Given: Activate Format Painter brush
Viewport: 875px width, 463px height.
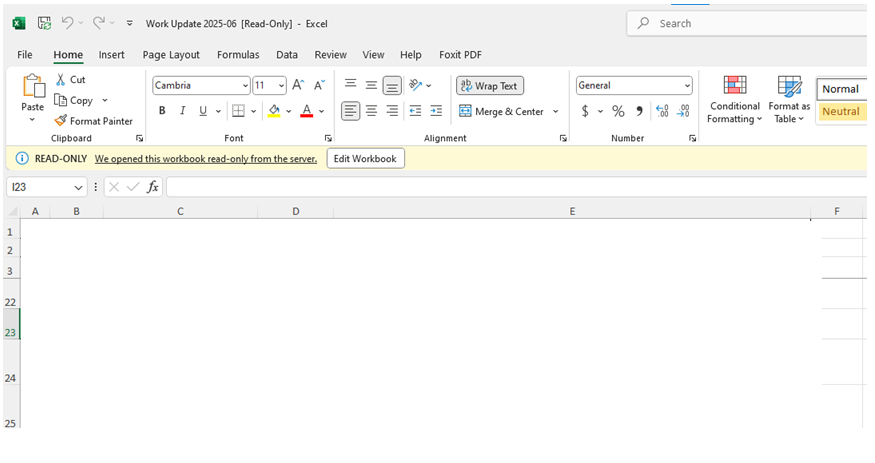Looking at the screenshot, I should [94, 121].
